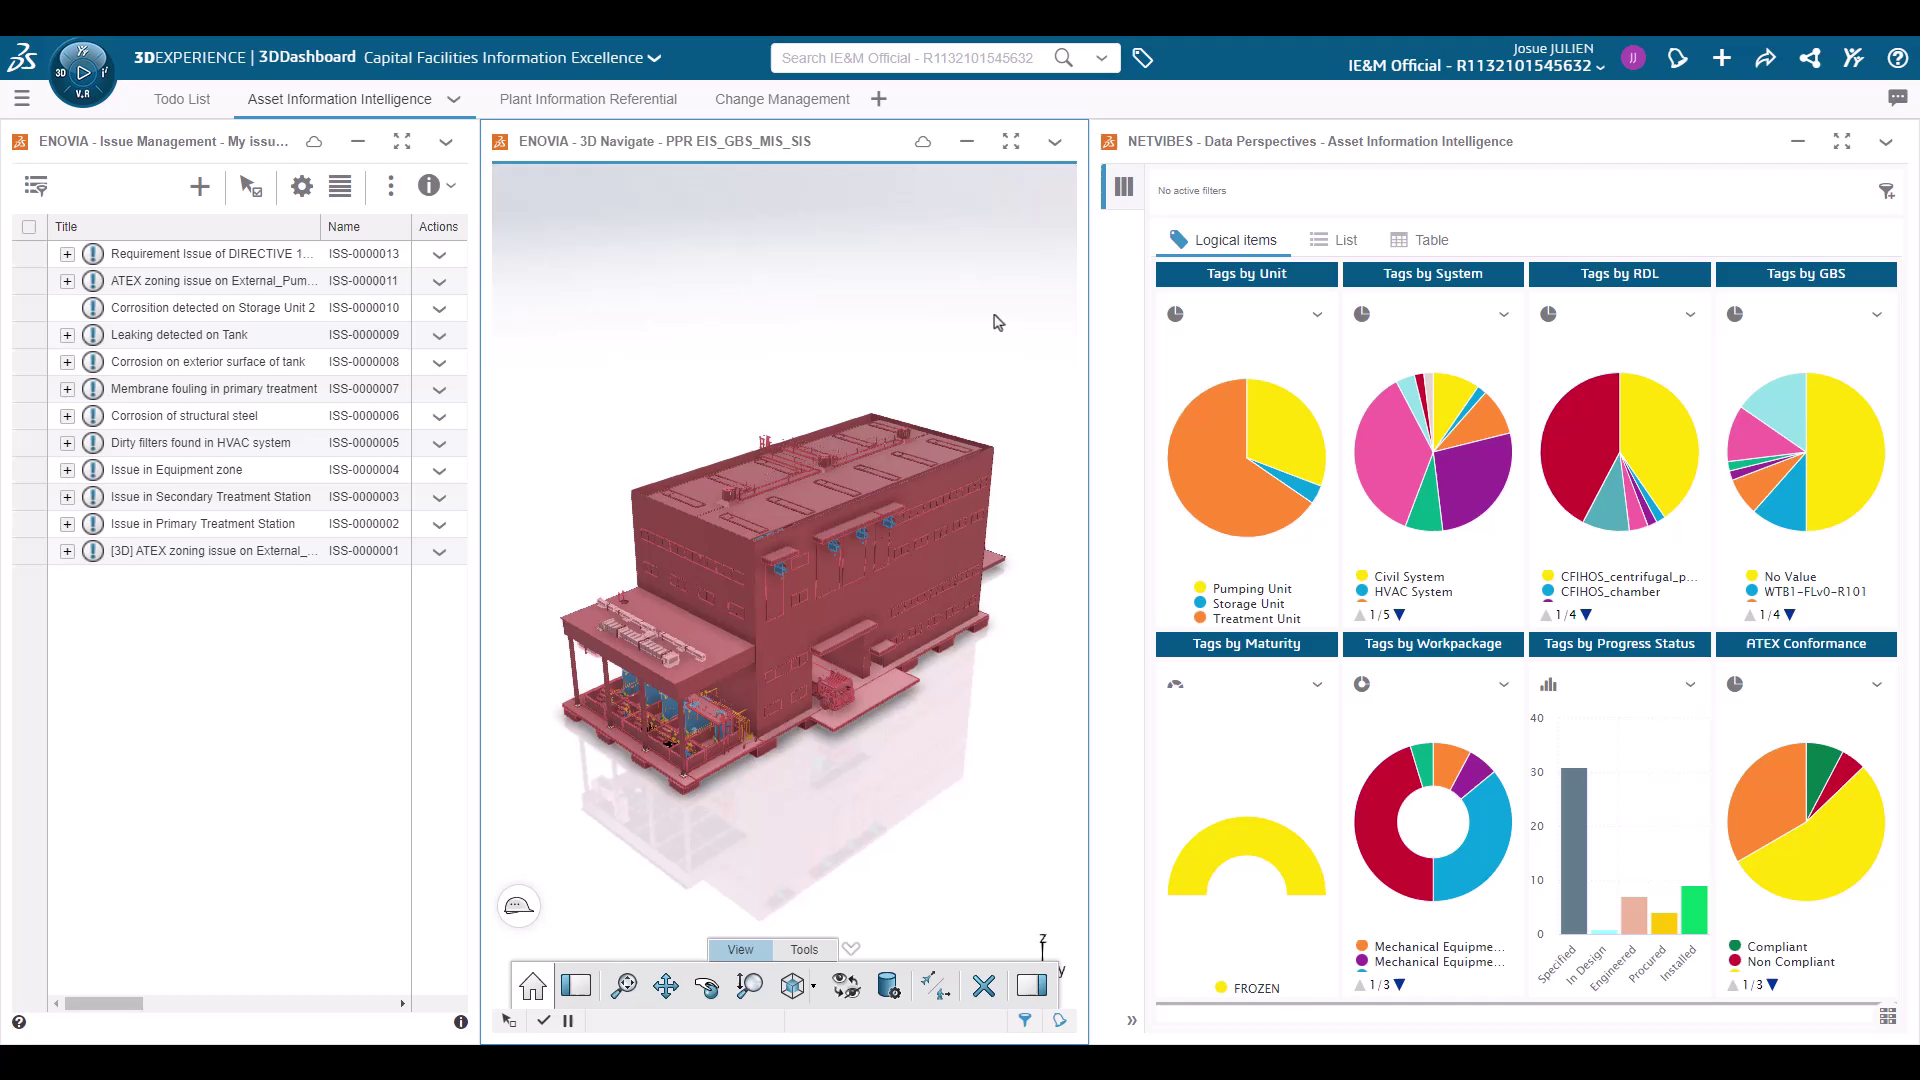Viewport: 1920px width, 1080px height.
Task: Open the Issue Management gear settings
Action: (301, 186)
